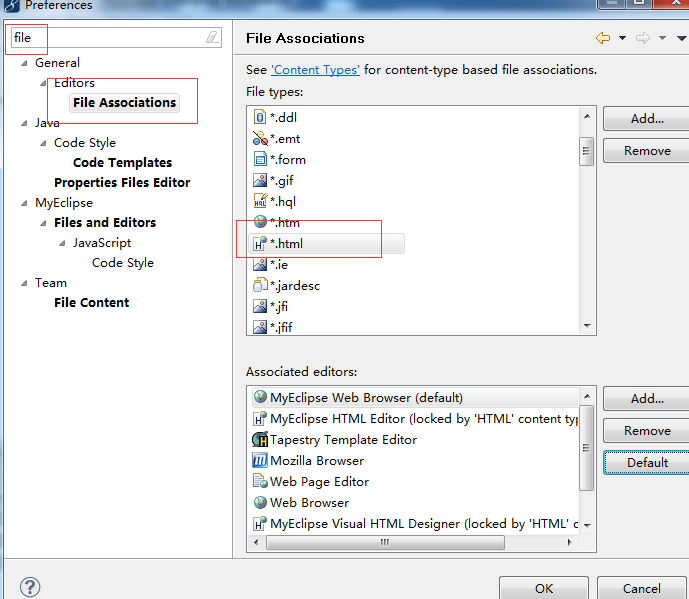This screenshot has width=689, height=599.
Task: Click the *.htm globe icon
Action: tap(260, 222)
